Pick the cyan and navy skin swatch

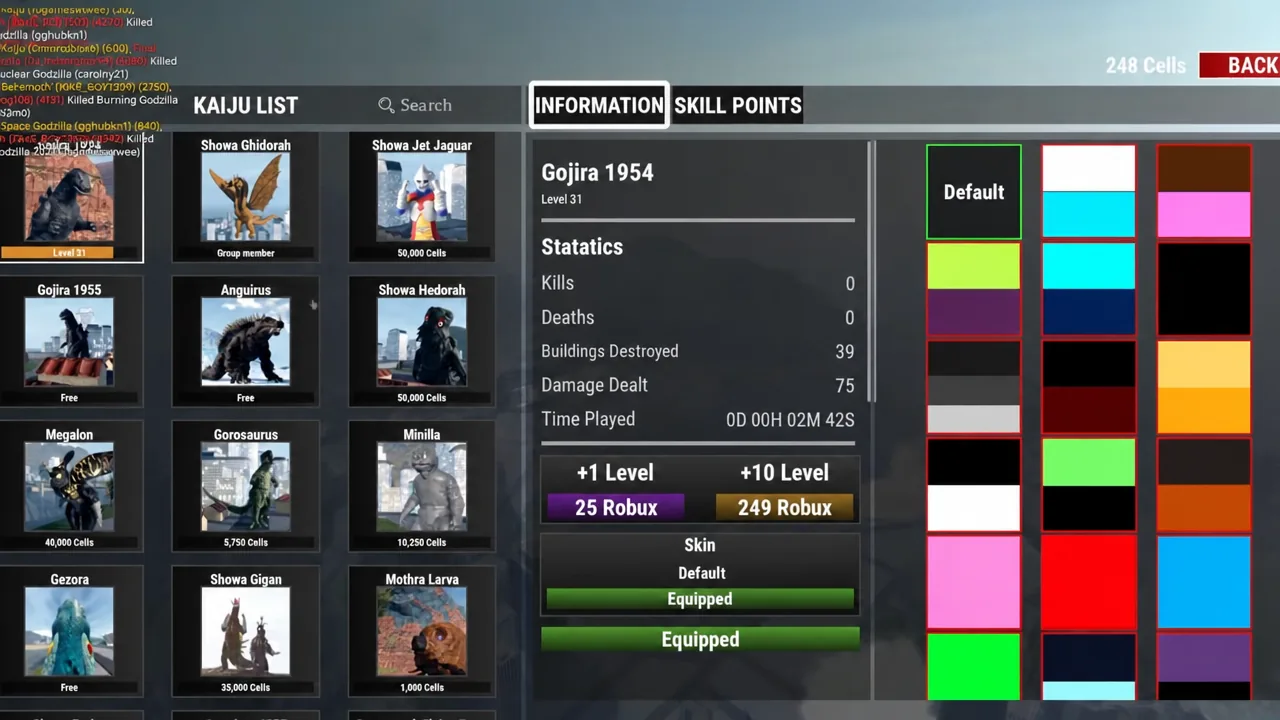1089,289
